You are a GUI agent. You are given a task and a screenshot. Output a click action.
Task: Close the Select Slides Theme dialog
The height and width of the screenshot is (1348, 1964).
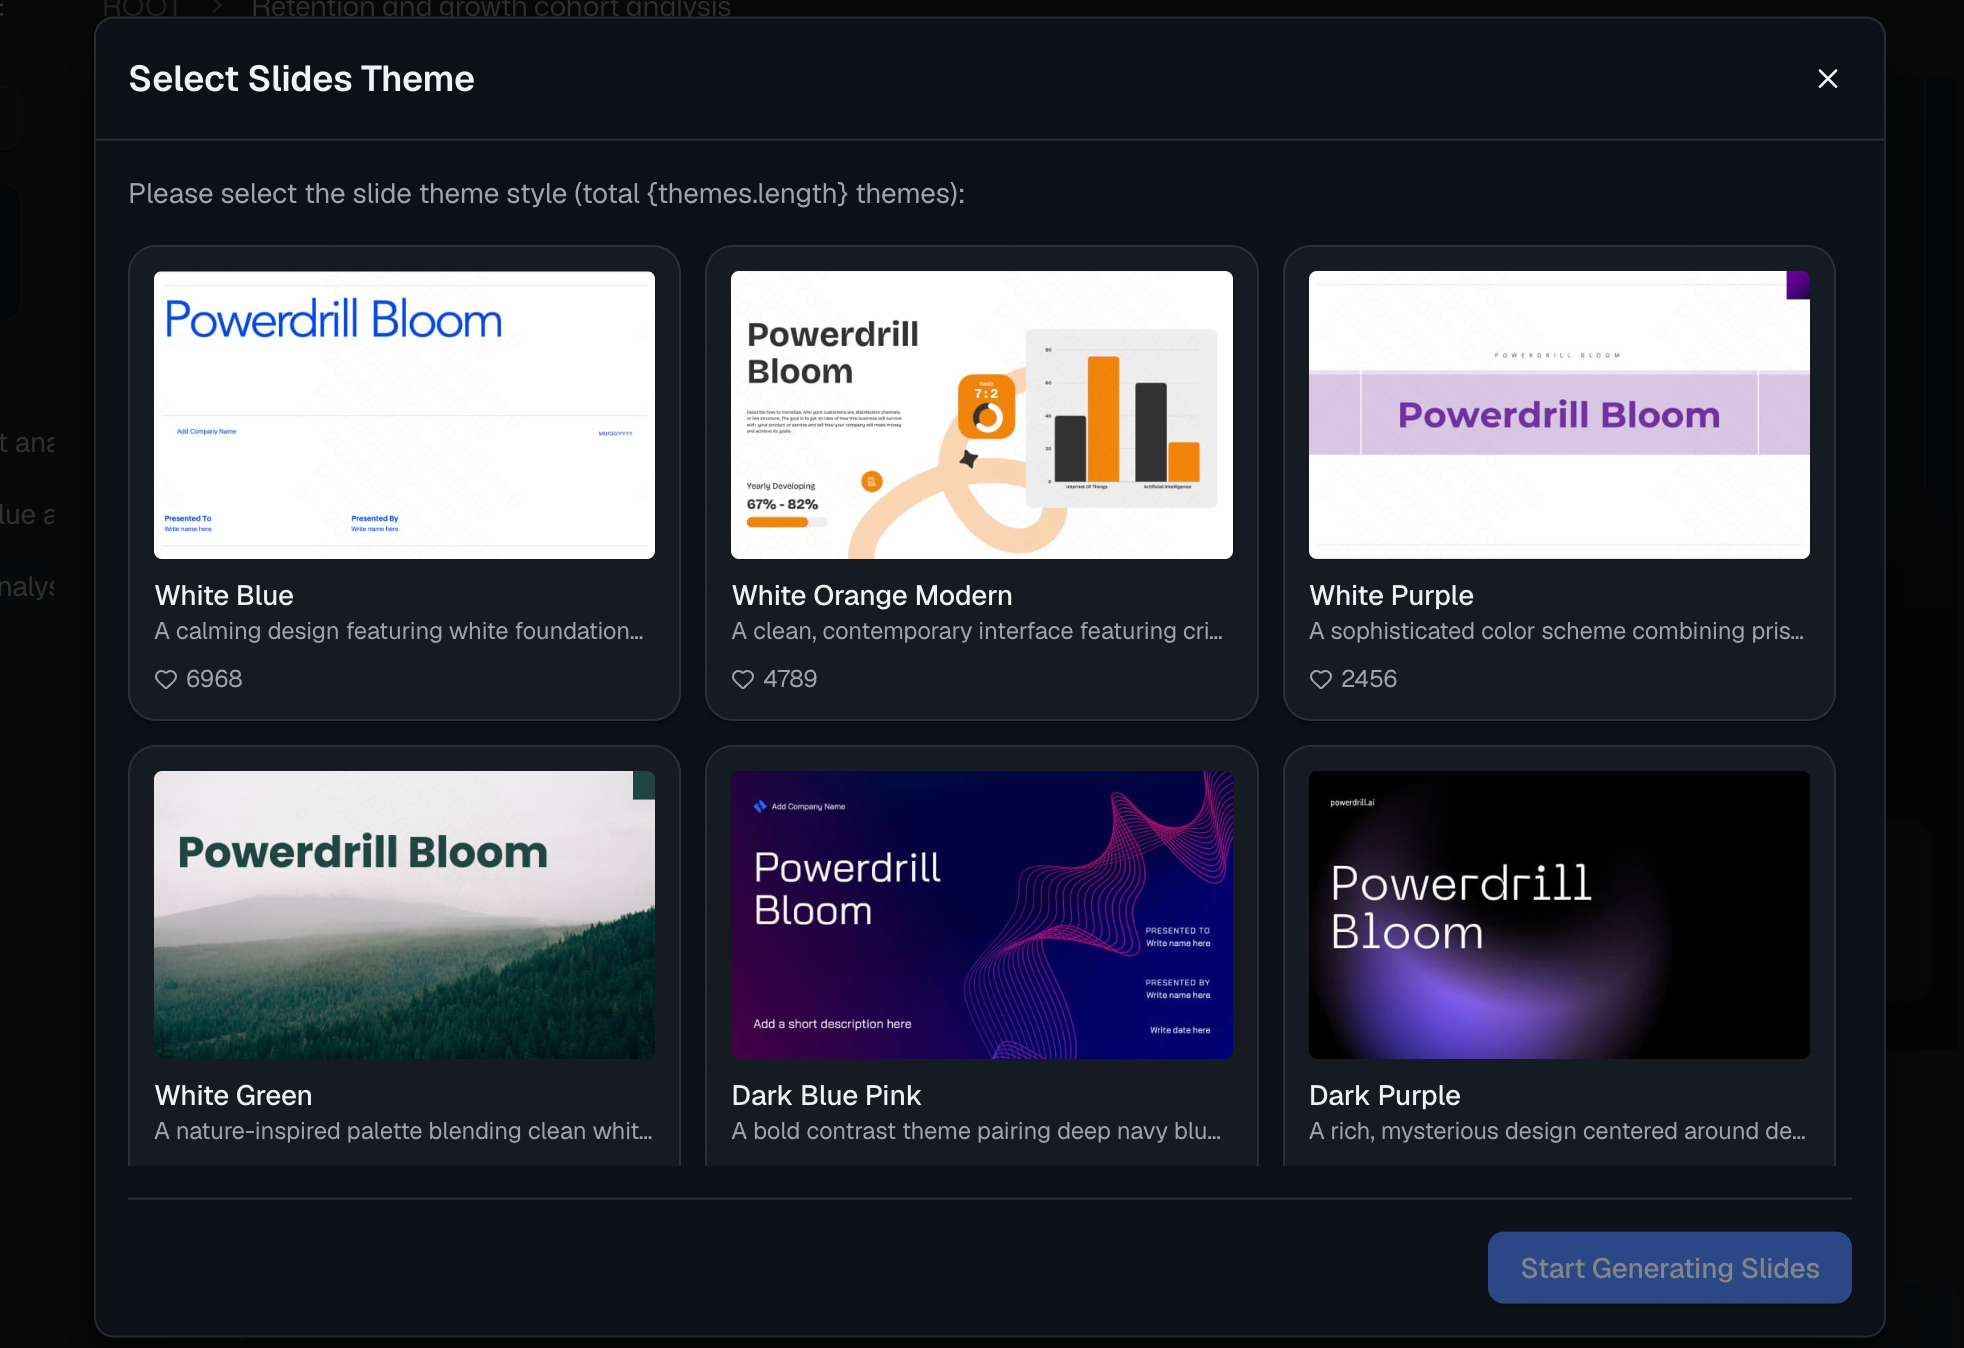point(1827,79)
